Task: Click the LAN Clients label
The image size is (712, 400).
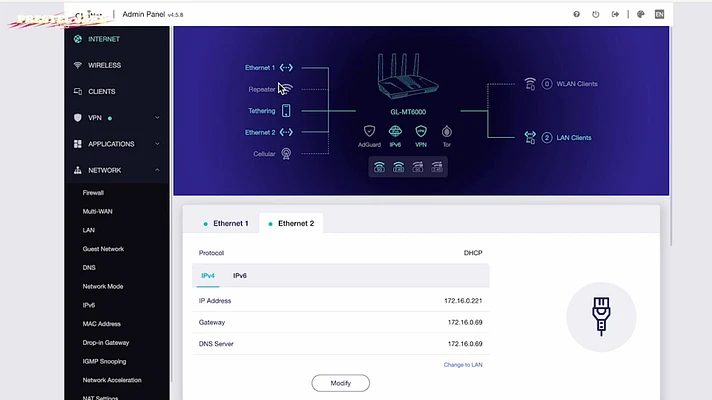Action: pyautogui.click(x=574, y=138)
